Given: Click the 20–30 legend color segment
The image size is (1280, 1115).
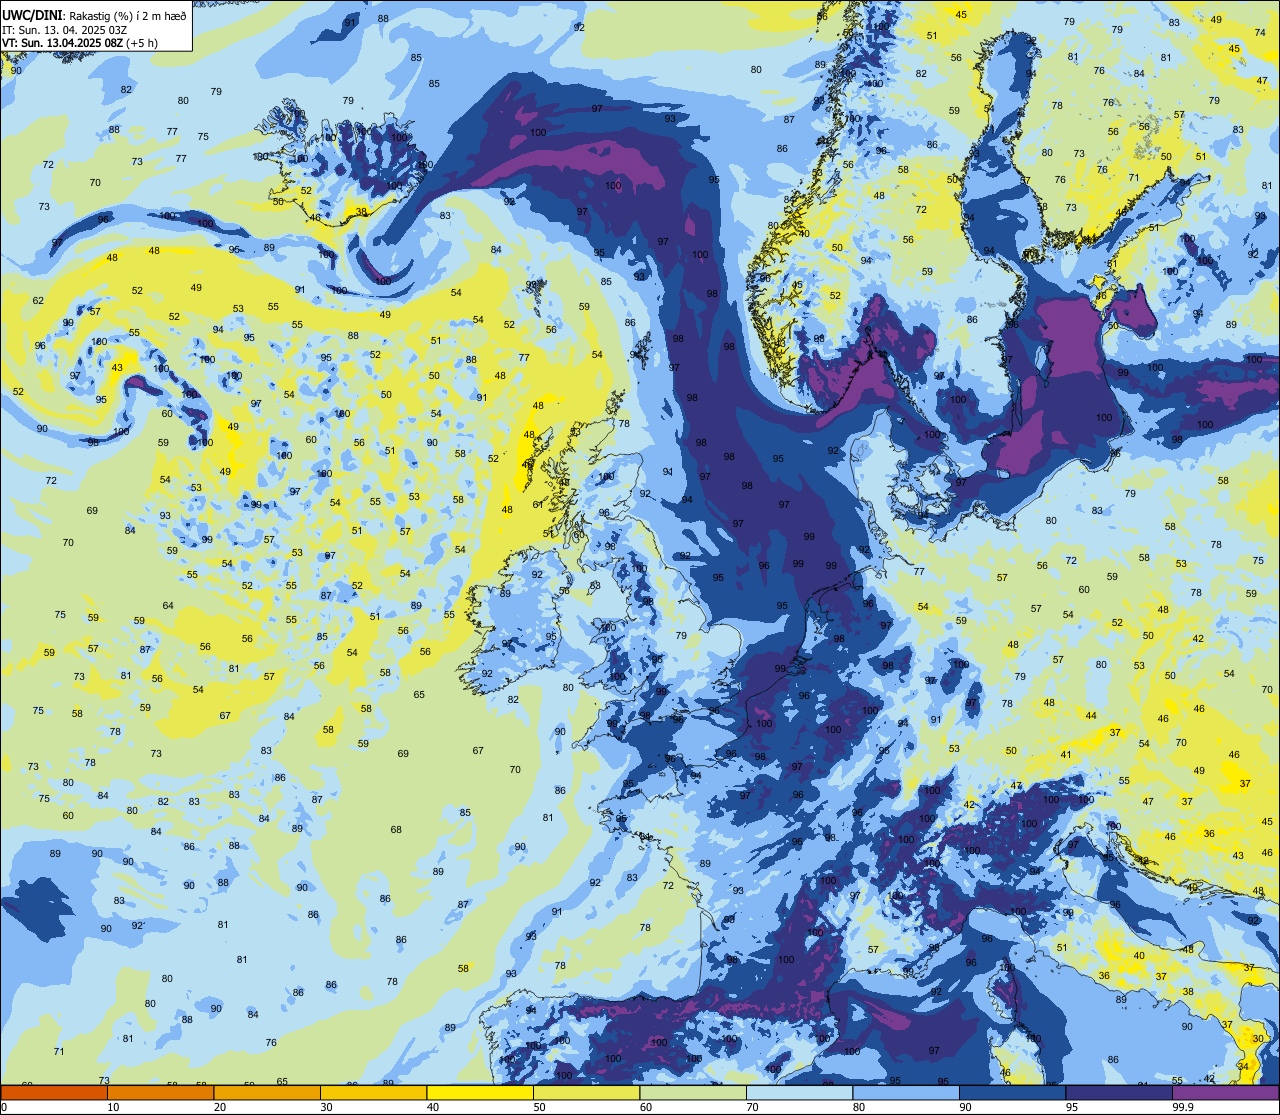Looking at the screenshot, I should pyautogui.click(x=267, y=1092).
